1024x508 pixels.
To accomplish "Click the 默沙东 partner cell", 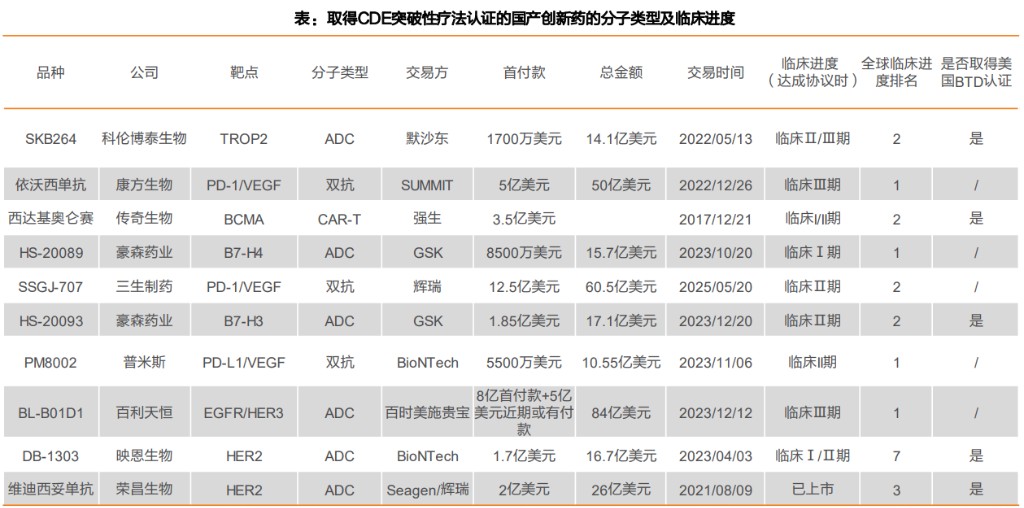I will coord(427,138).
